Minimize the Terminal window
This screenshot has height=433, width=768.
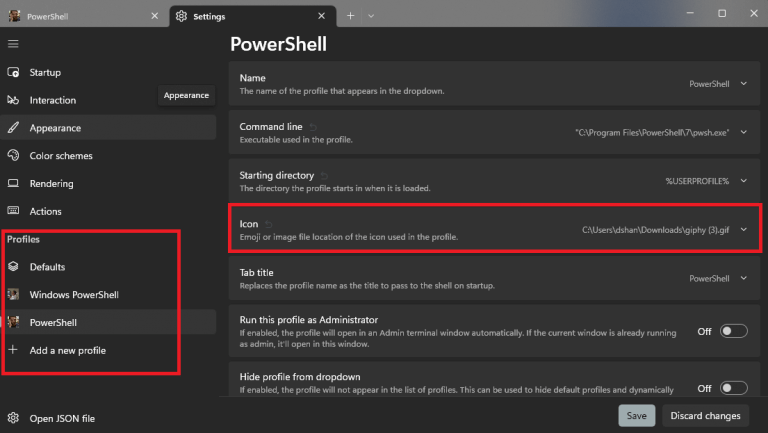click(690, 13)
